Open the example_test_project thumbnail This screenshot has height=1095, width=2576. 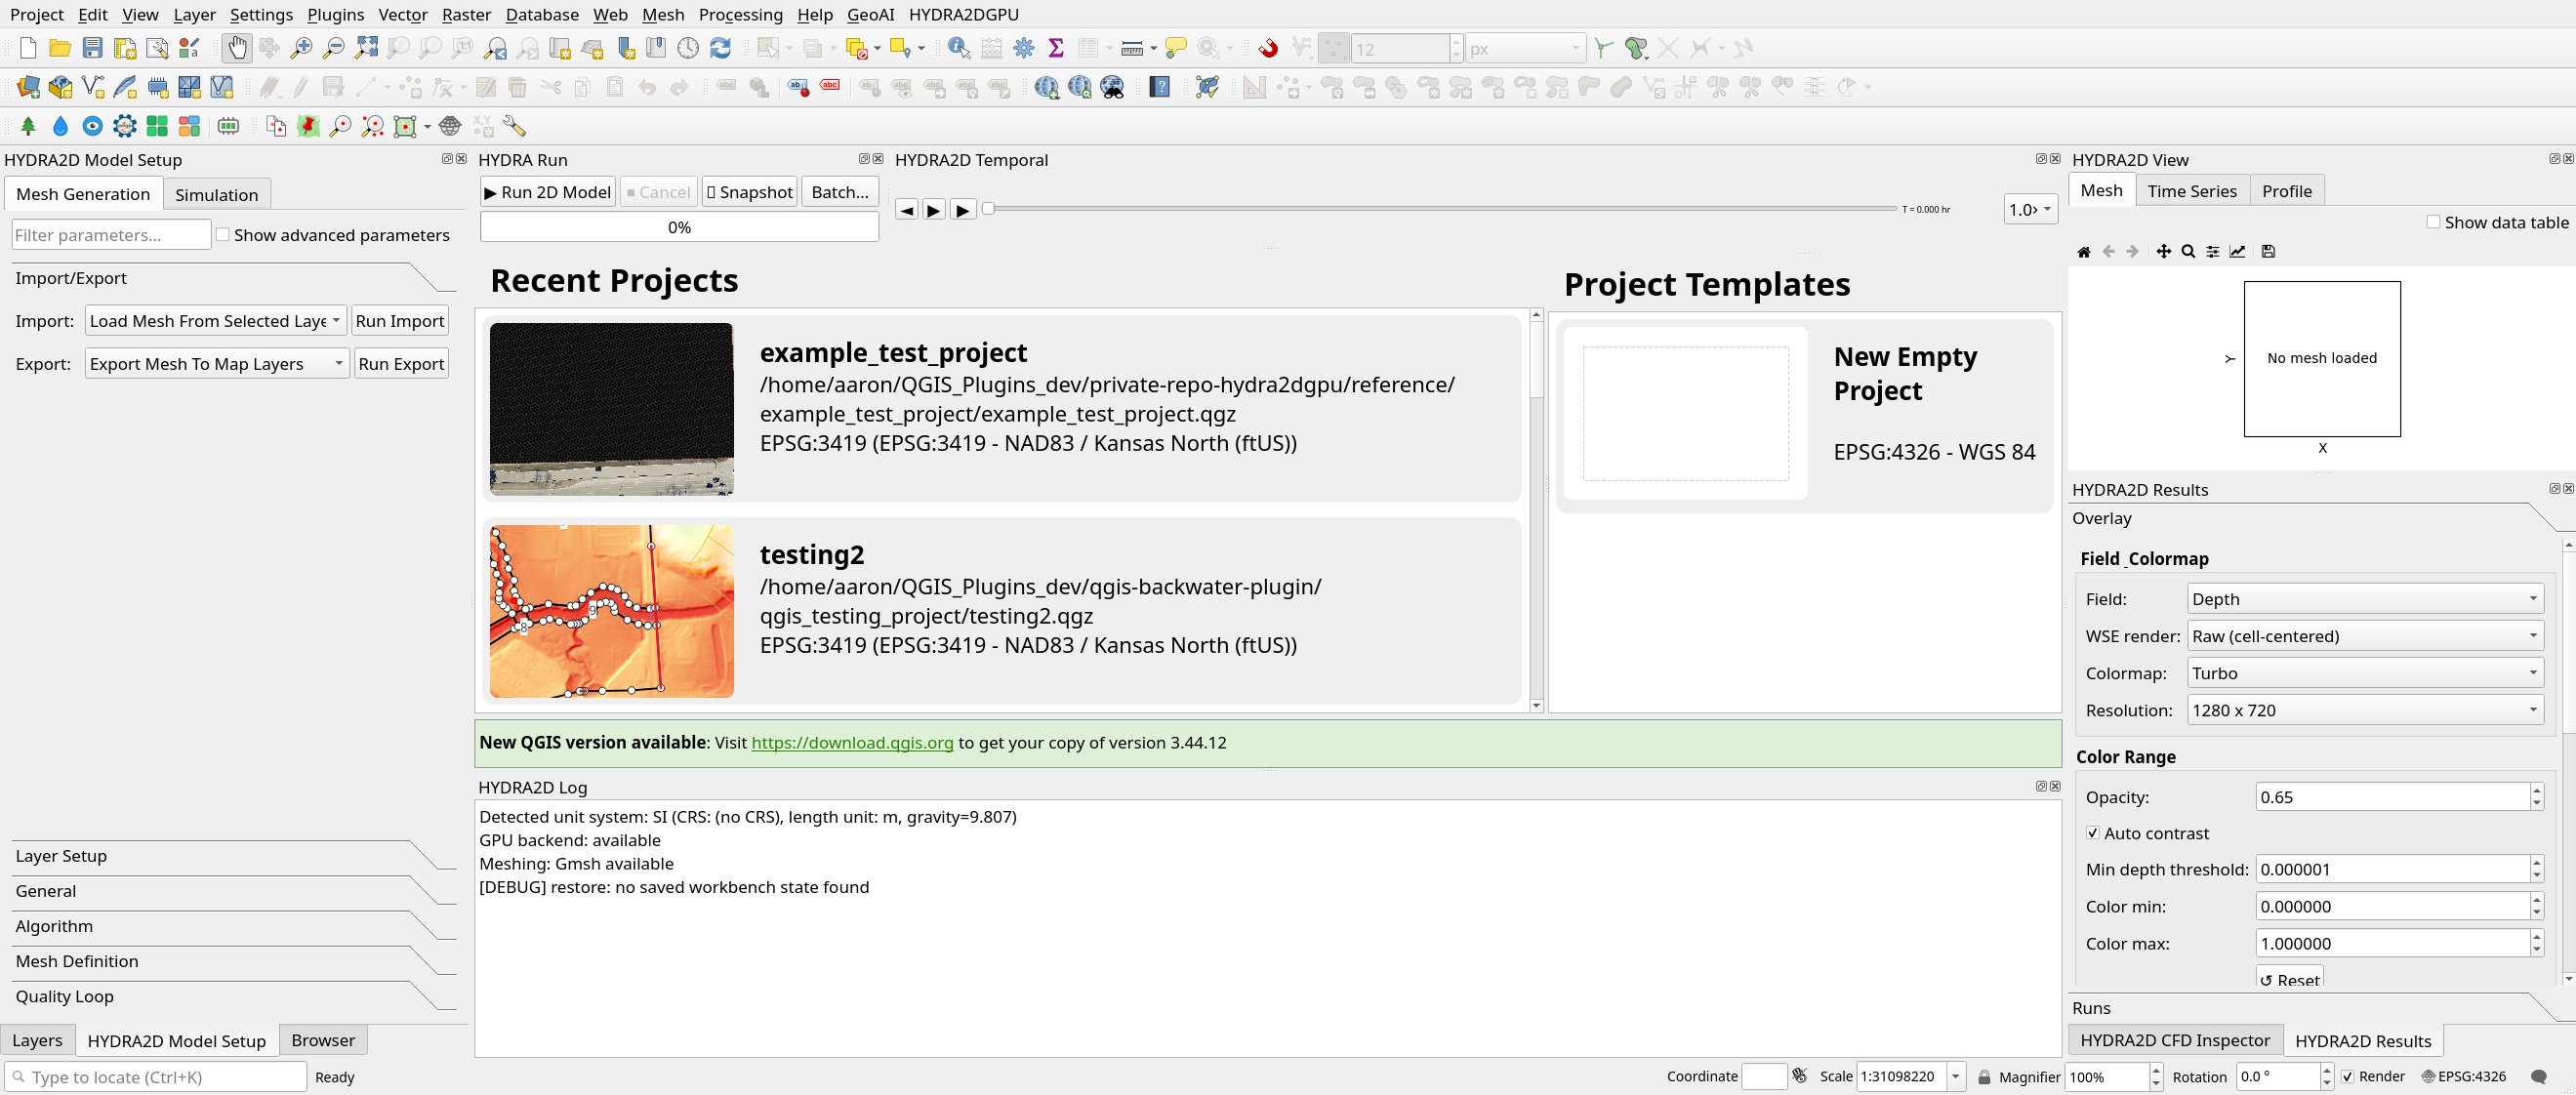pyautogui.click(x=611, y=409)
